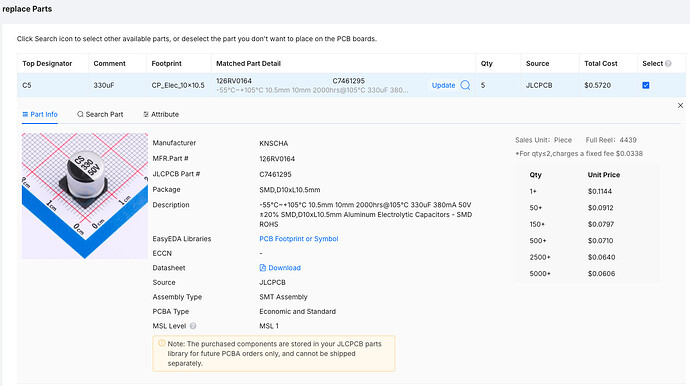
Task: Click the Top Designator column header
Action: pyautogui.click(x=47, y=63)
